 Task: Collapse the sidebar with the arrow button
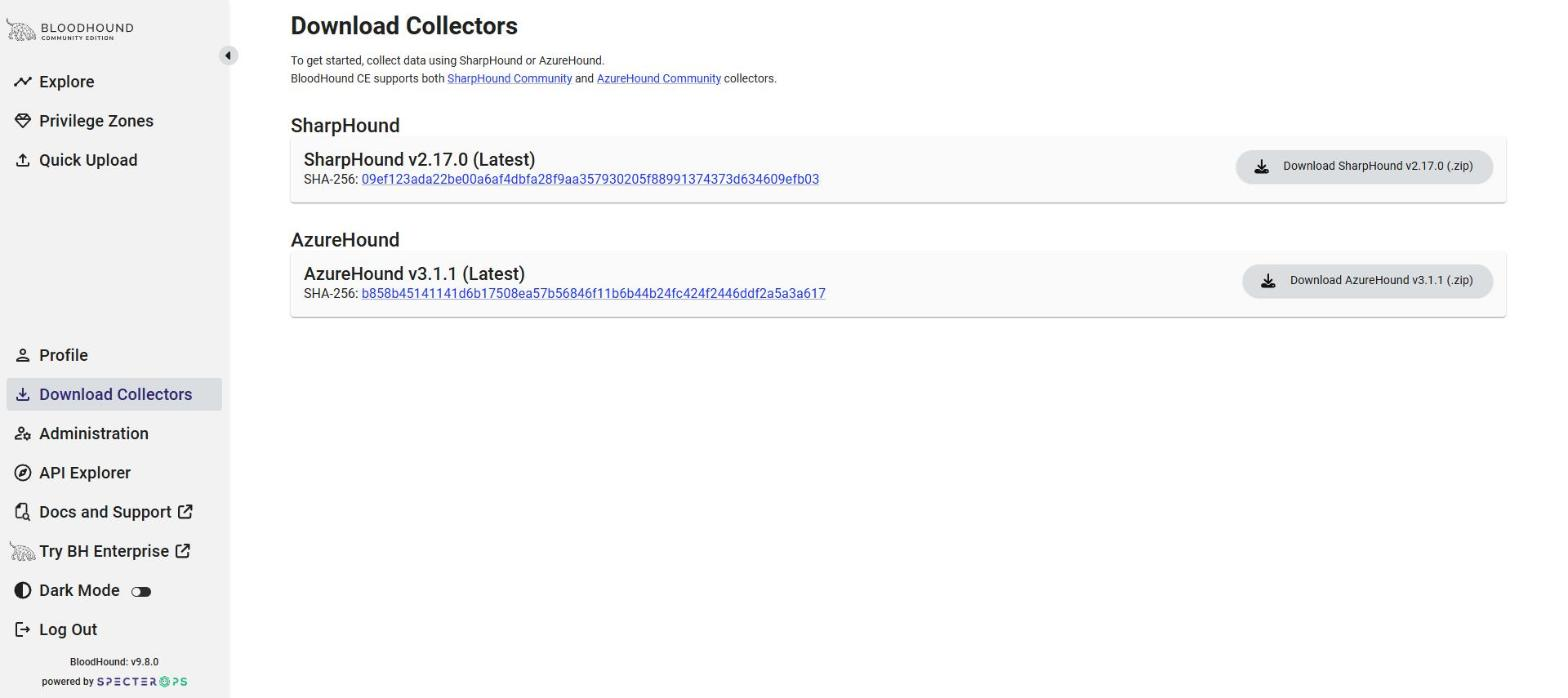228,55
